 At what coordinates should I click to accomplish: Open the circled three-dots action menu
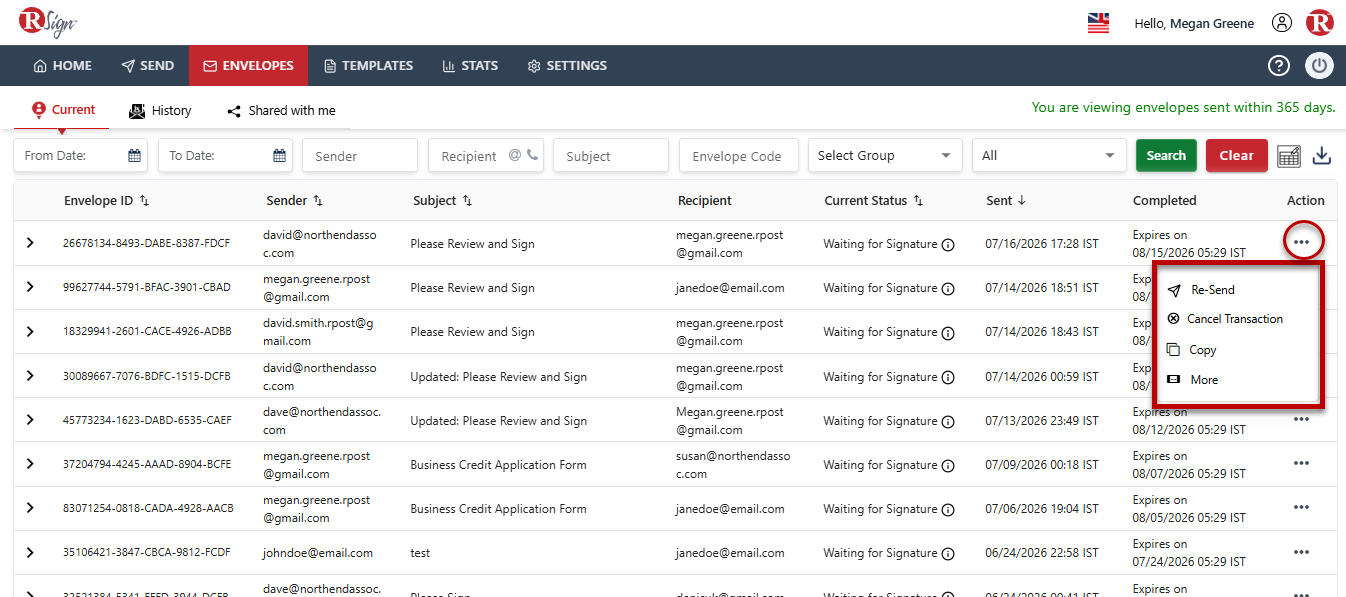1301,242
